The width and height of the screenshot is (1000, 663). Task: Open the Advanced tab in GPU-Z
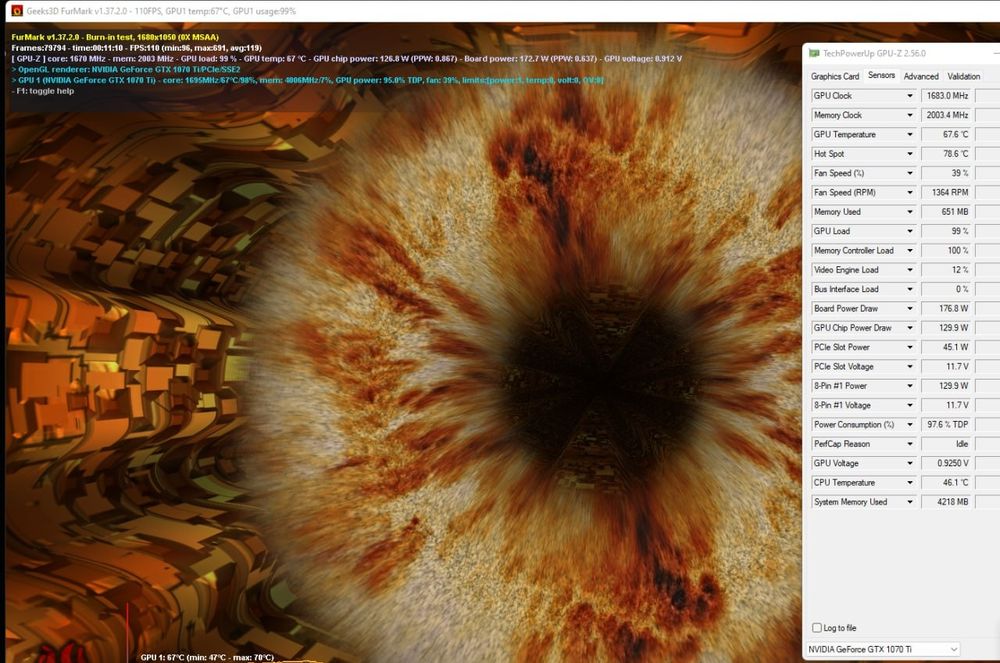pyautogui.click(x=921, y=76)
